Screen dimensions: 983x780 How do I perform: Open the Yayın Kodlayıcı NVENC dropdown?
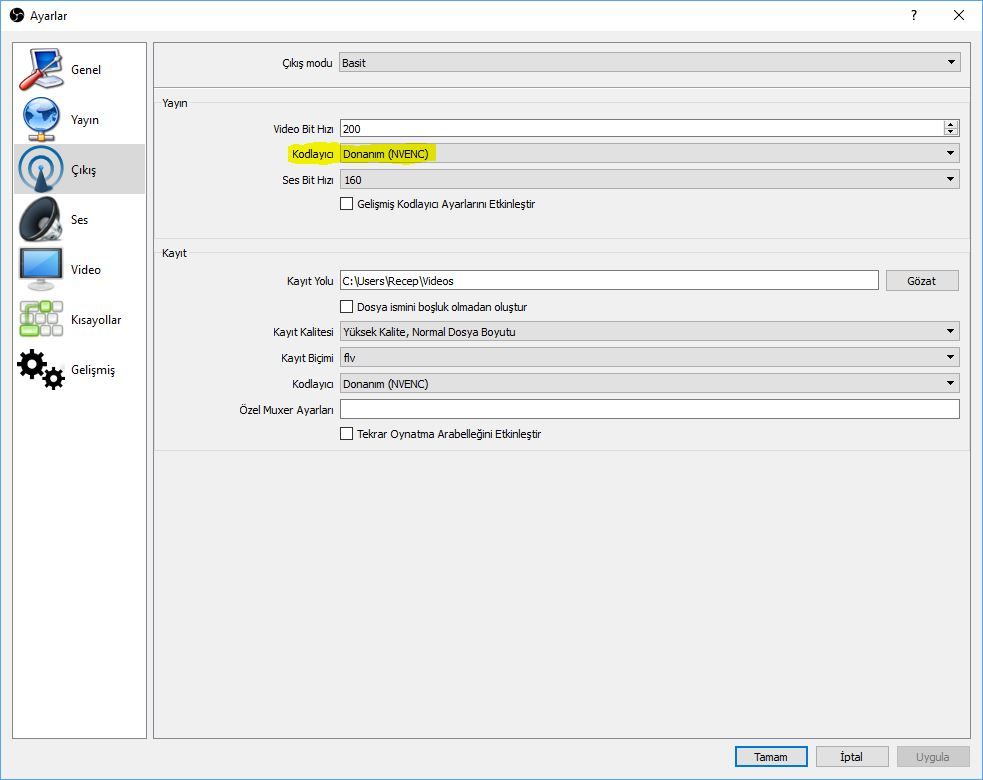(x=649, y=154)
